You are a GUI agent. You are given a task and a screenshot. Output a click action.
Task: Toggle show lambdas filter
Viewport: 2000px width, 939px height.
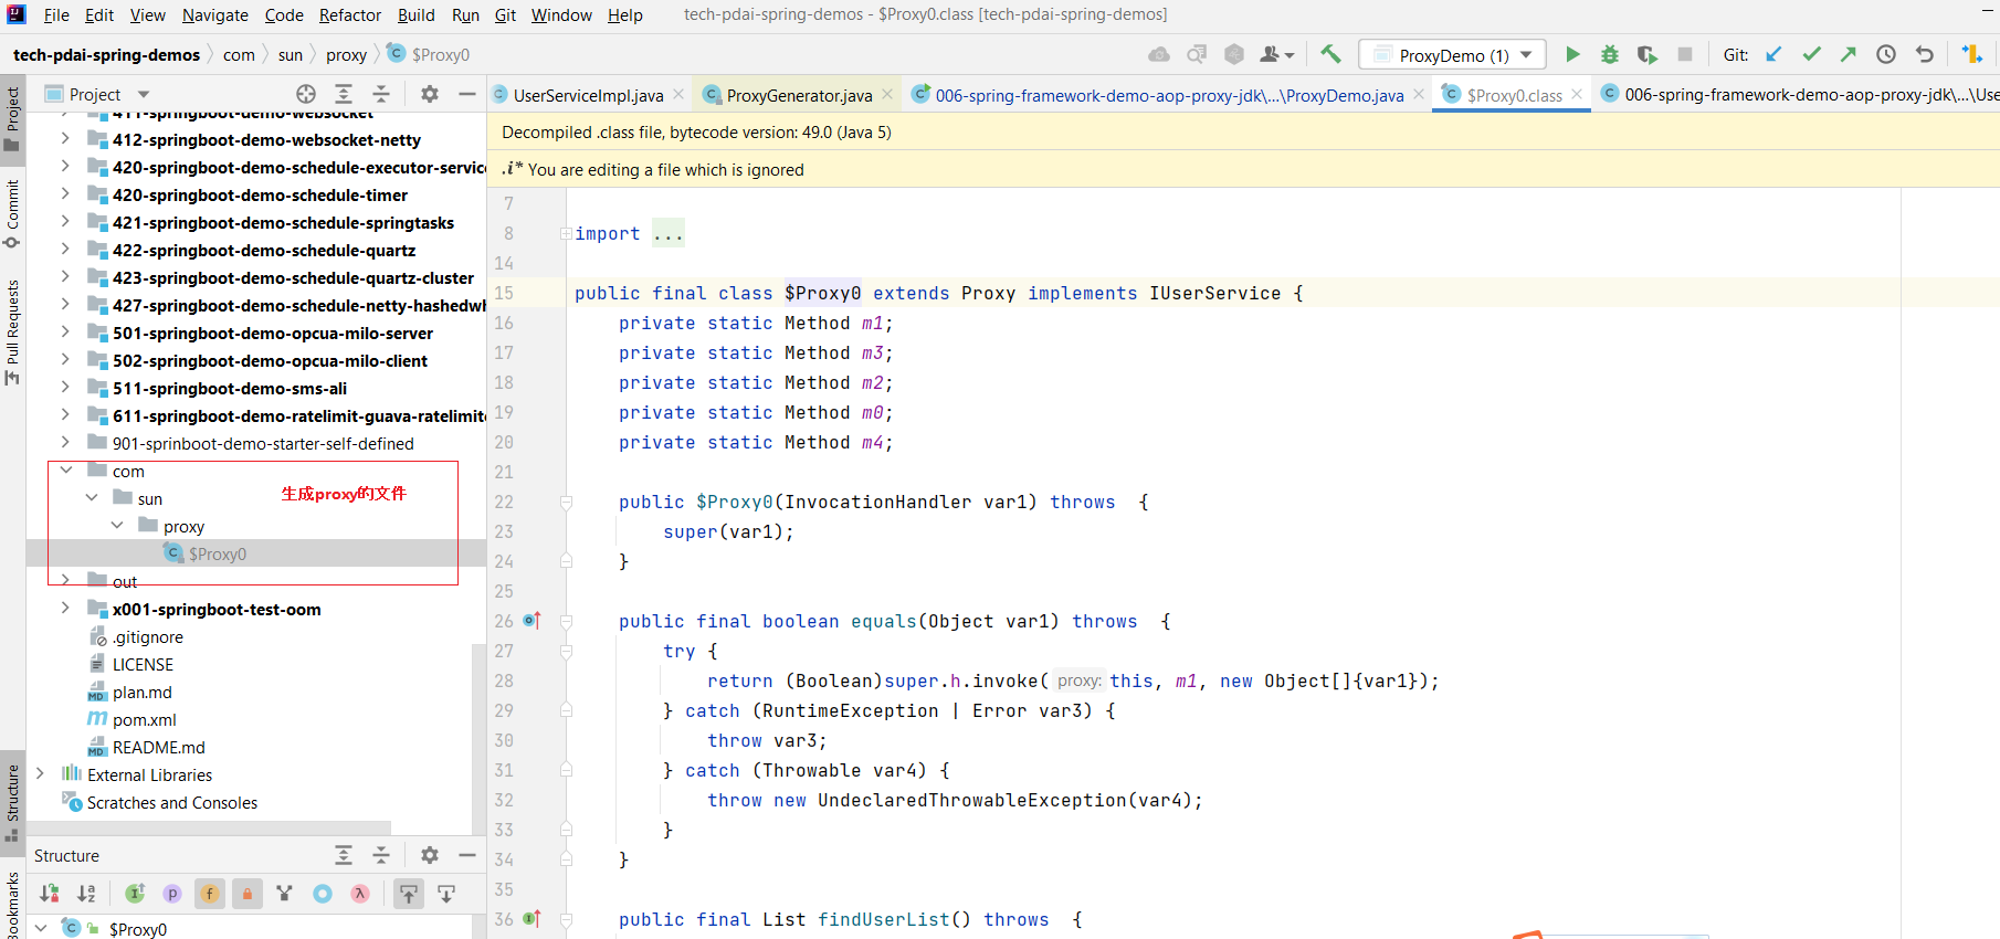point(360,893)
